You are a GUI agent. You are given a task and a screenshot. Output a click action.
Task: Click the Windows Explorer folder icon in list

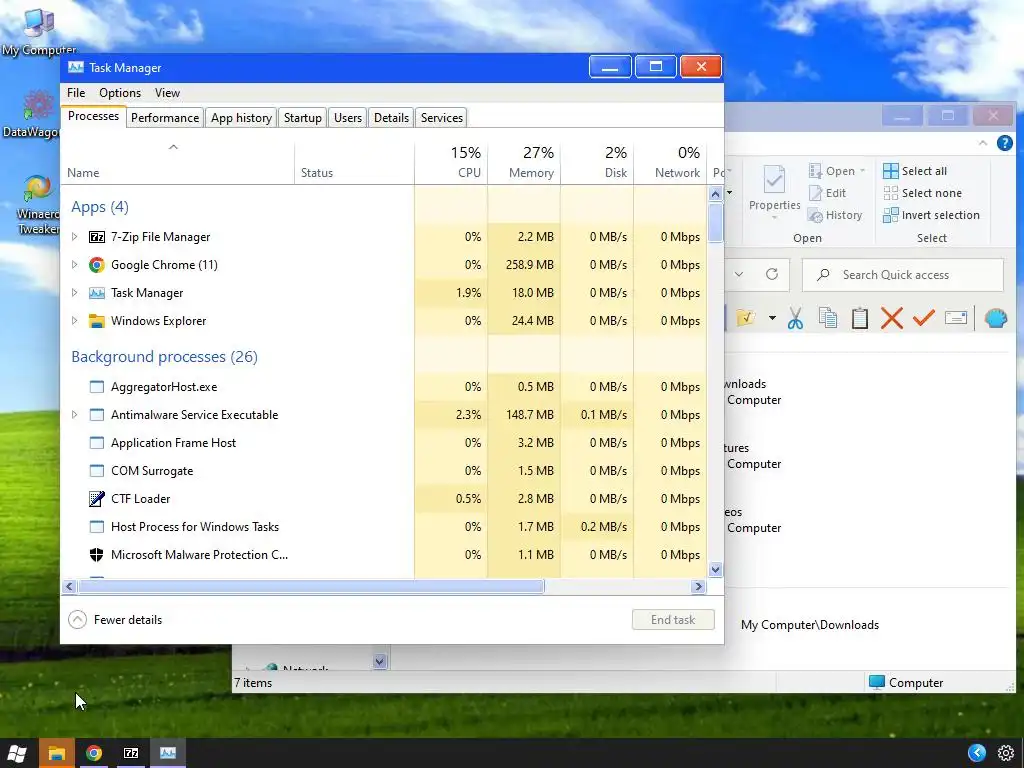click(97, 321)
